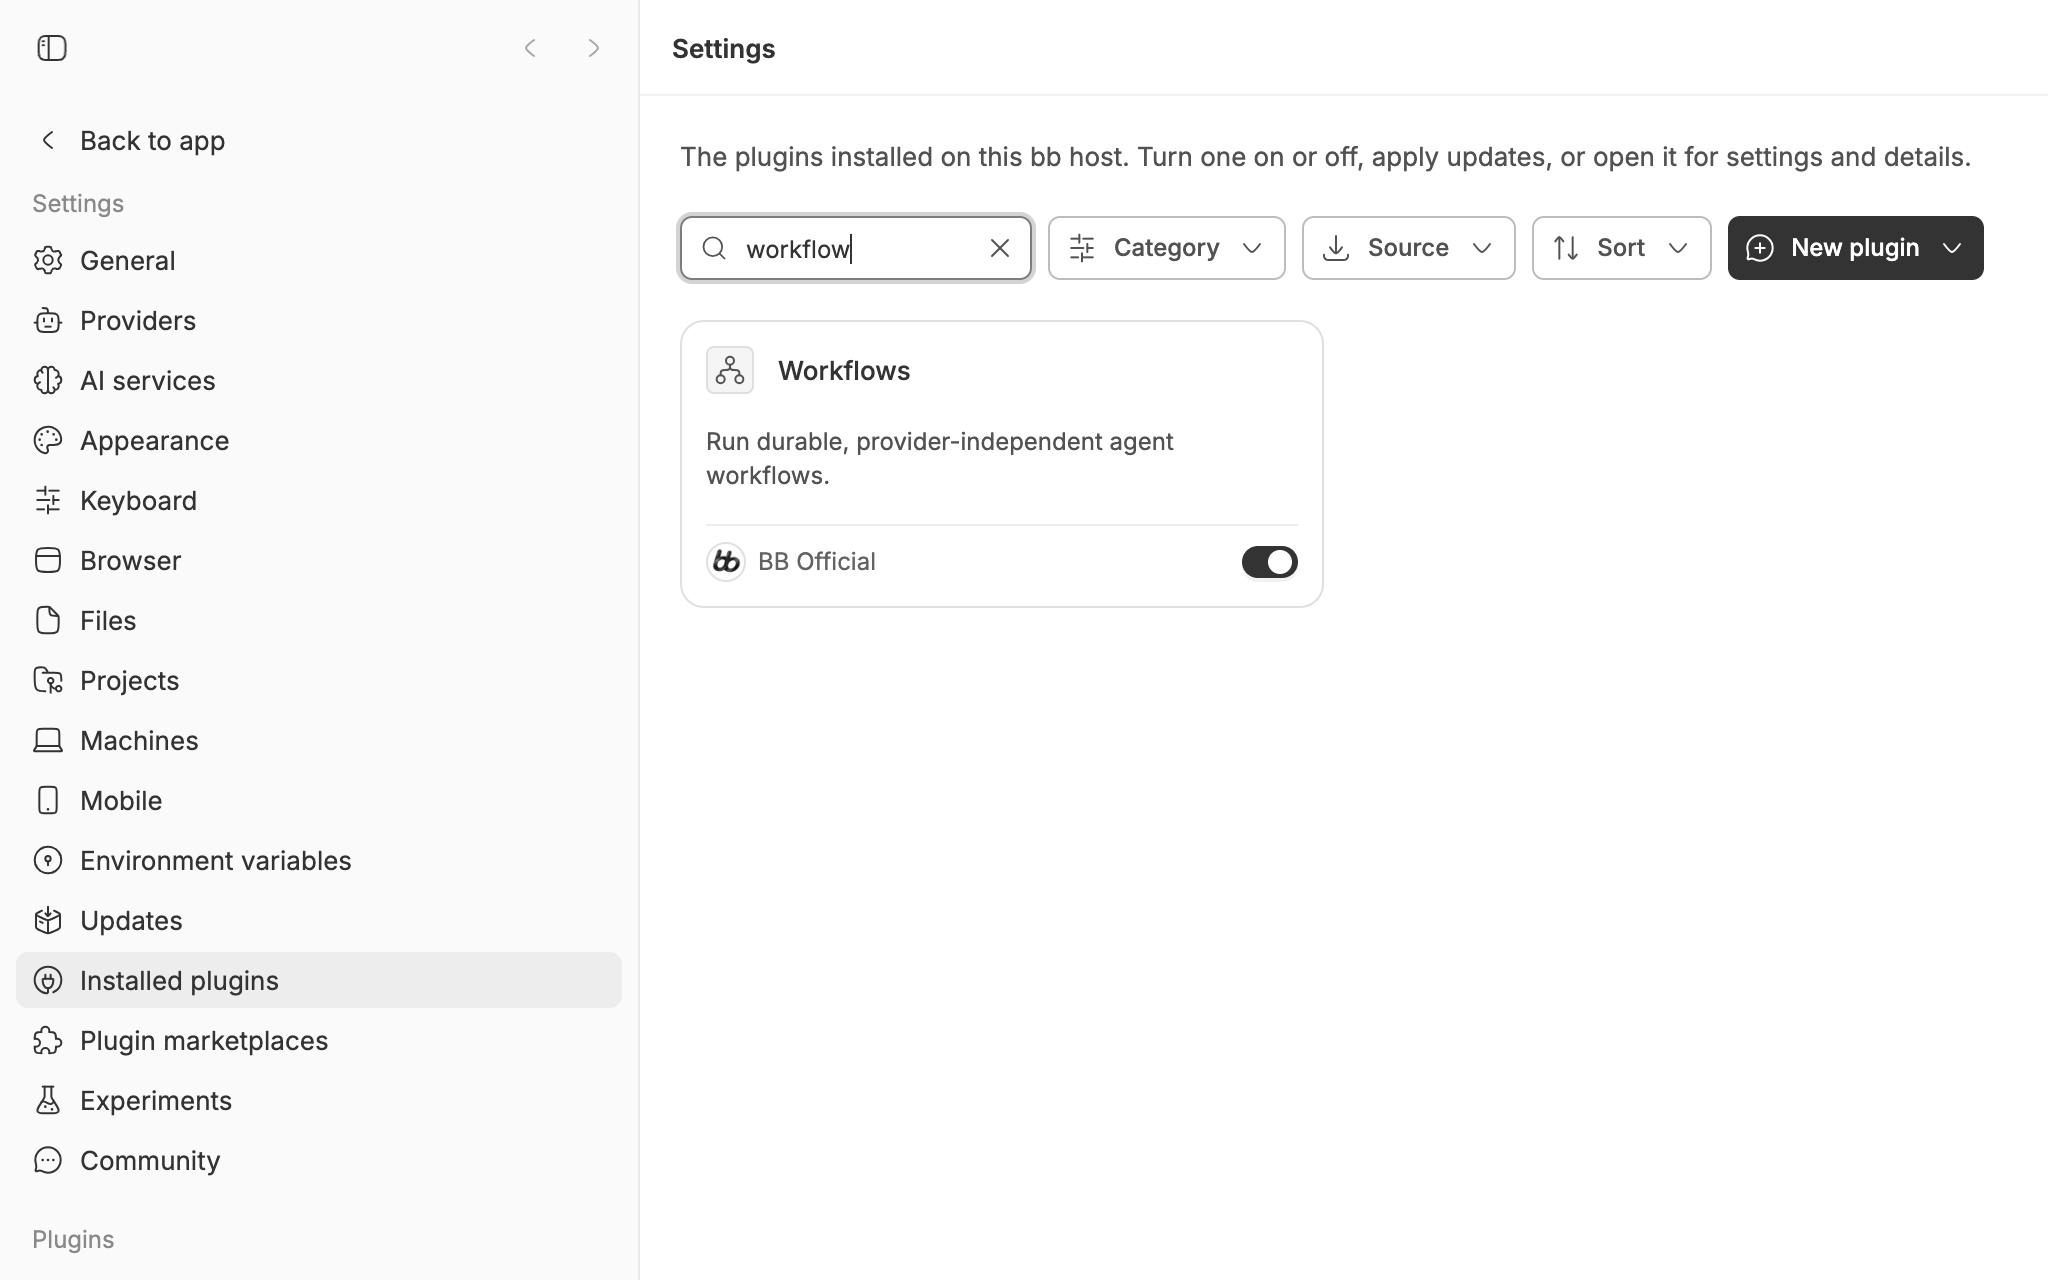The image size is (2048, 1280).
Task: Click the Workflows plugin icon
Action: tap(730, 370)
